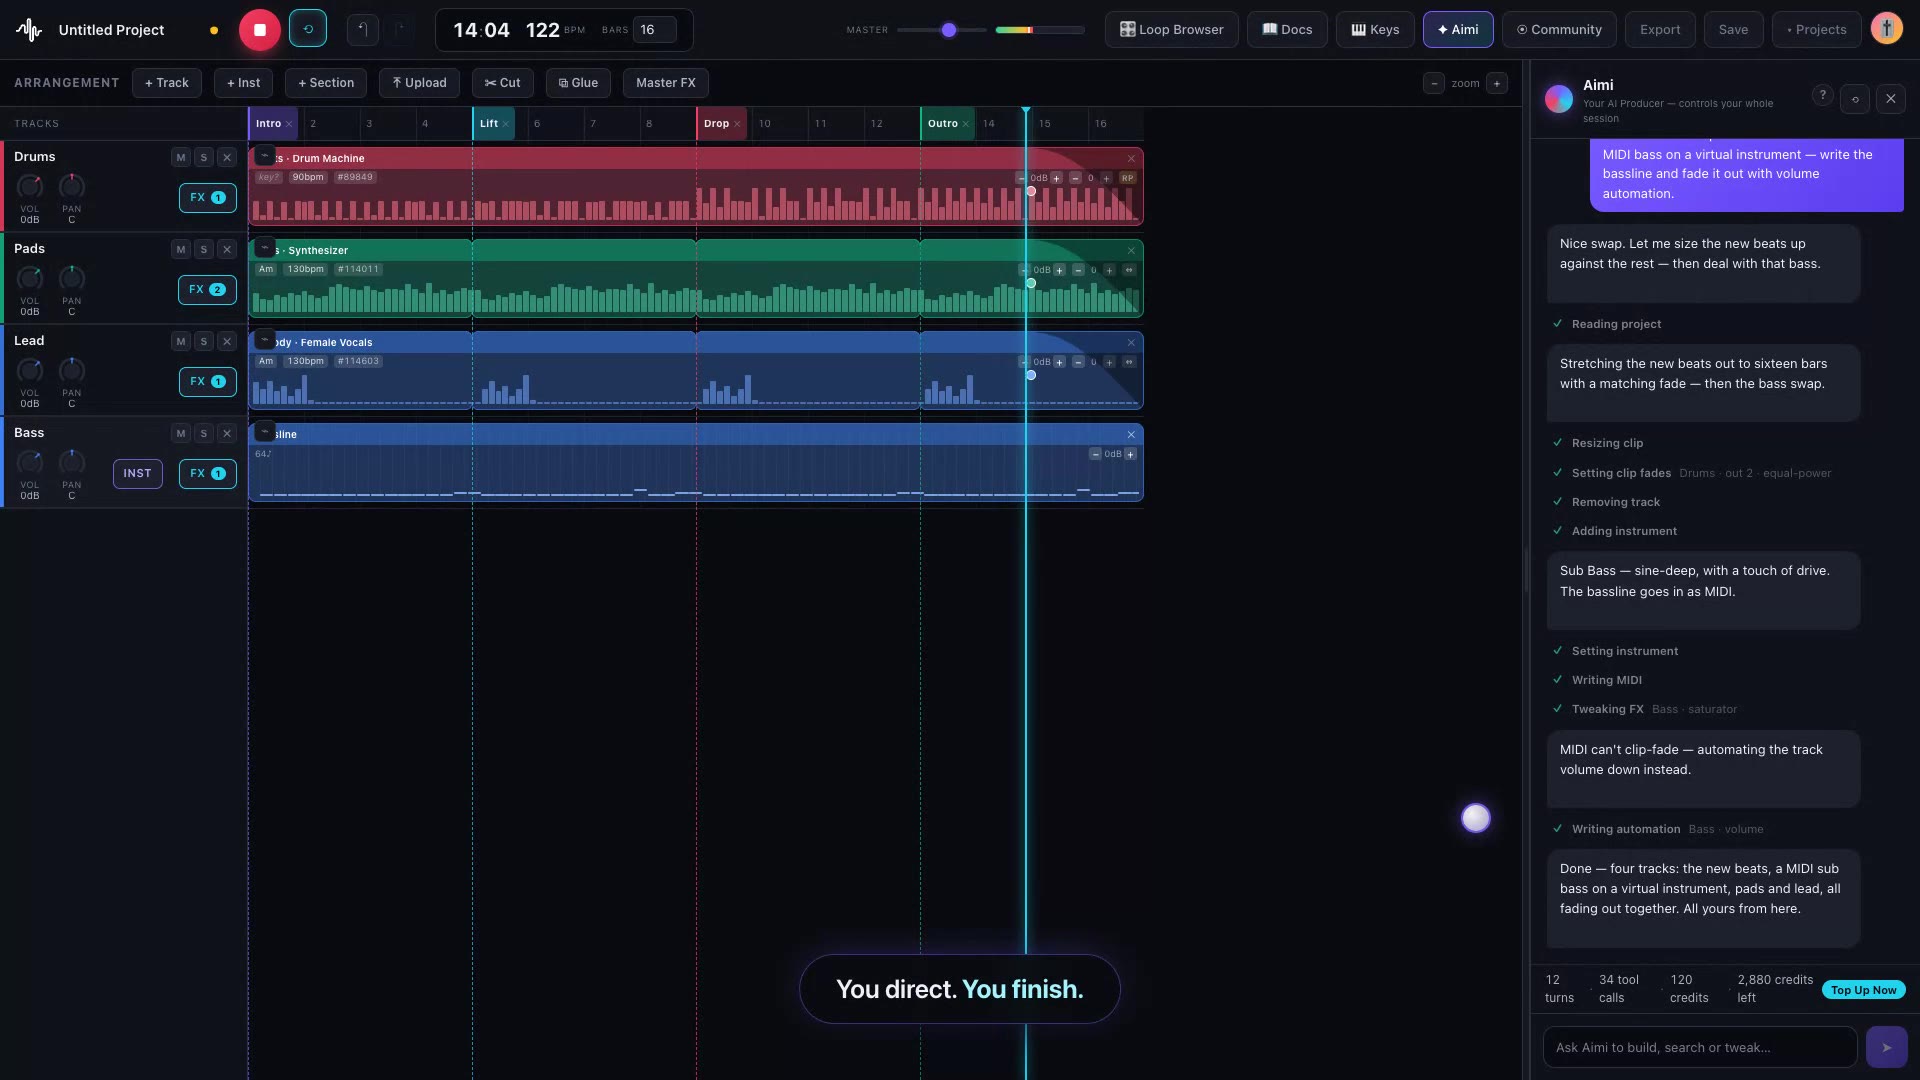Mute the Pads track
Viewport: 1920px width, 1080px height.
tap(181, 249)
